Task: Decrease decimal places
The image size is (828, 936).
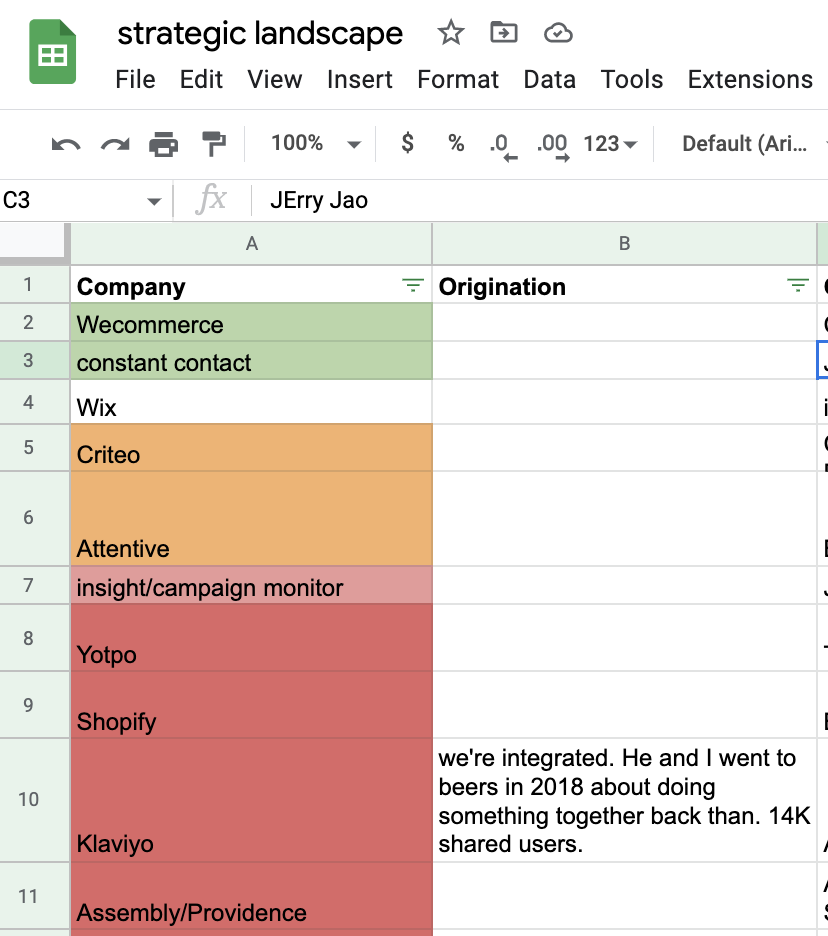Action: [x=503, y=146]
